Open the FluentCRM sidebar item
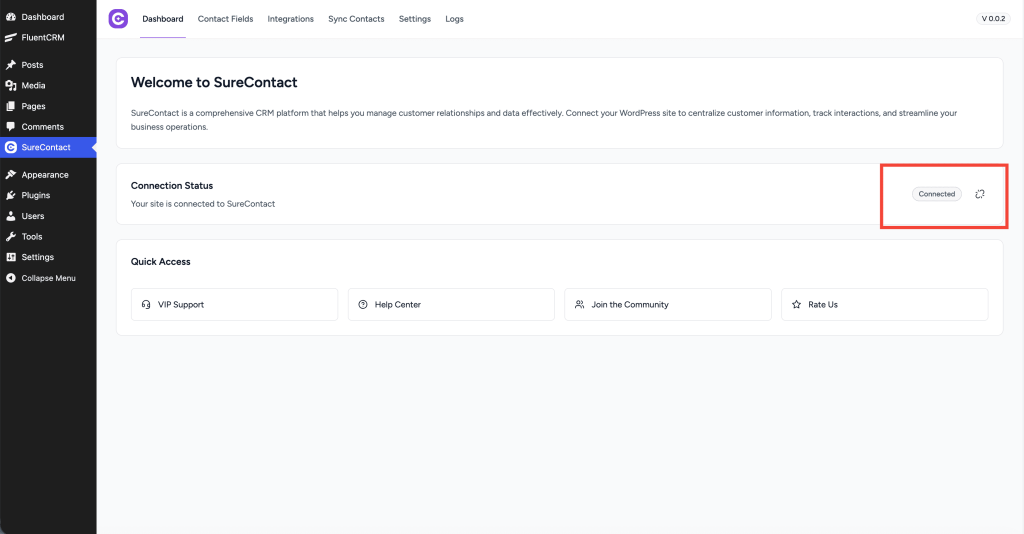The width and height of the screenshot is (1024, 534). [42, 37]
